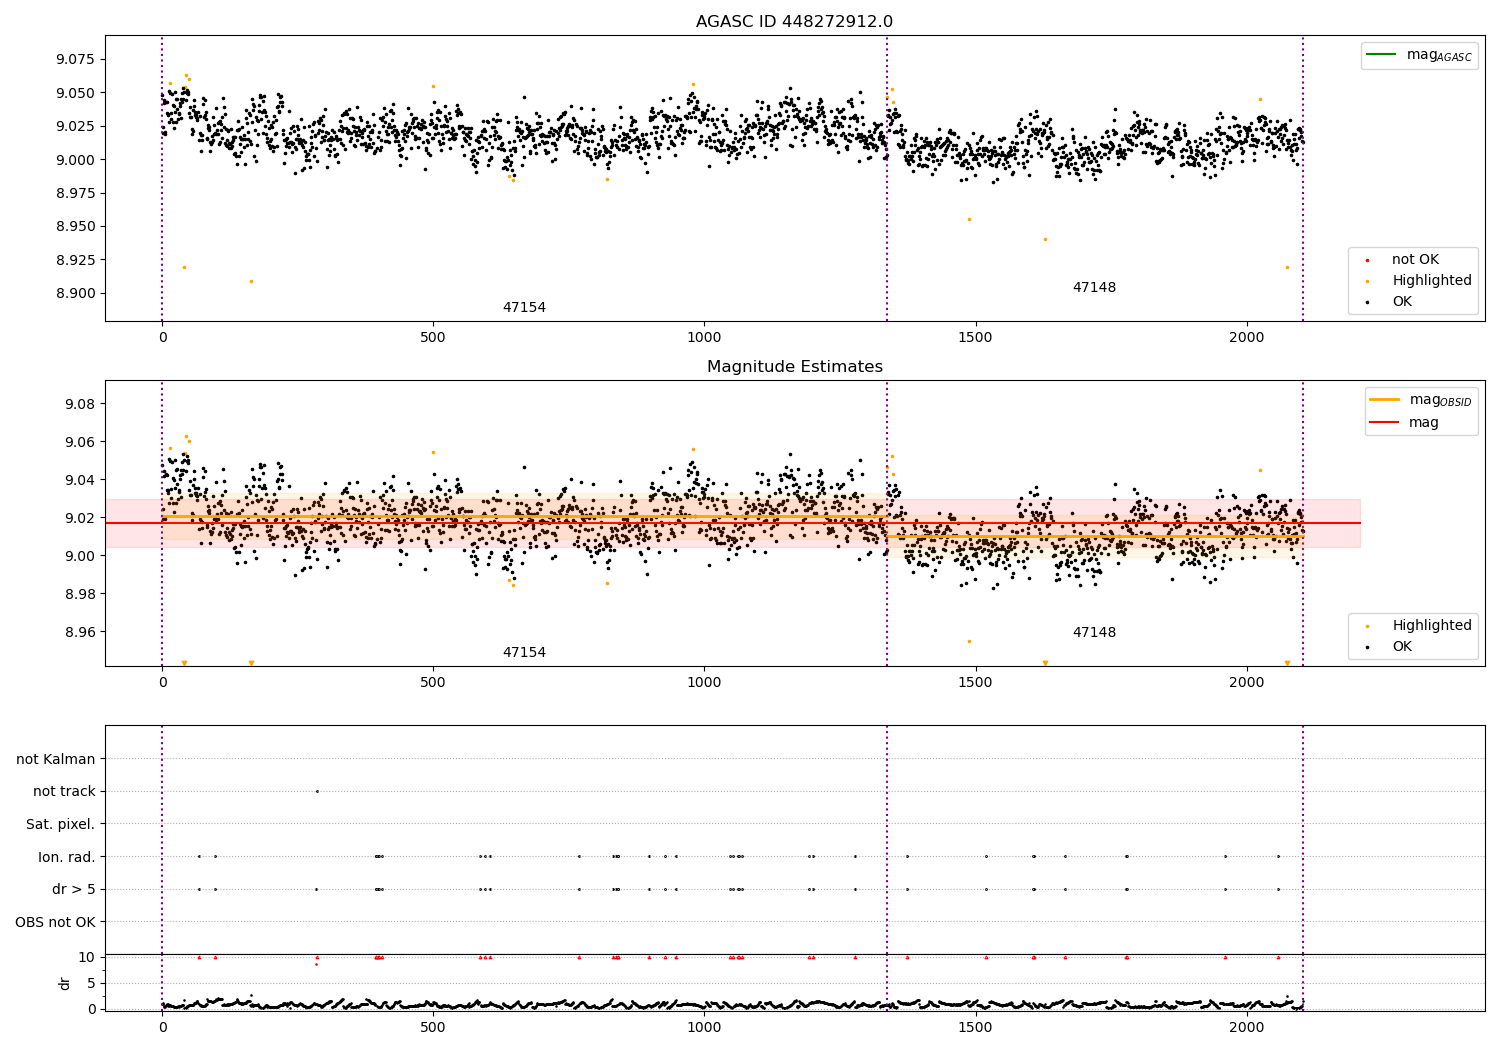Click the '9.00' y-axis tick
Viewport: 1500px width, 1050px height.
point(80,556)
